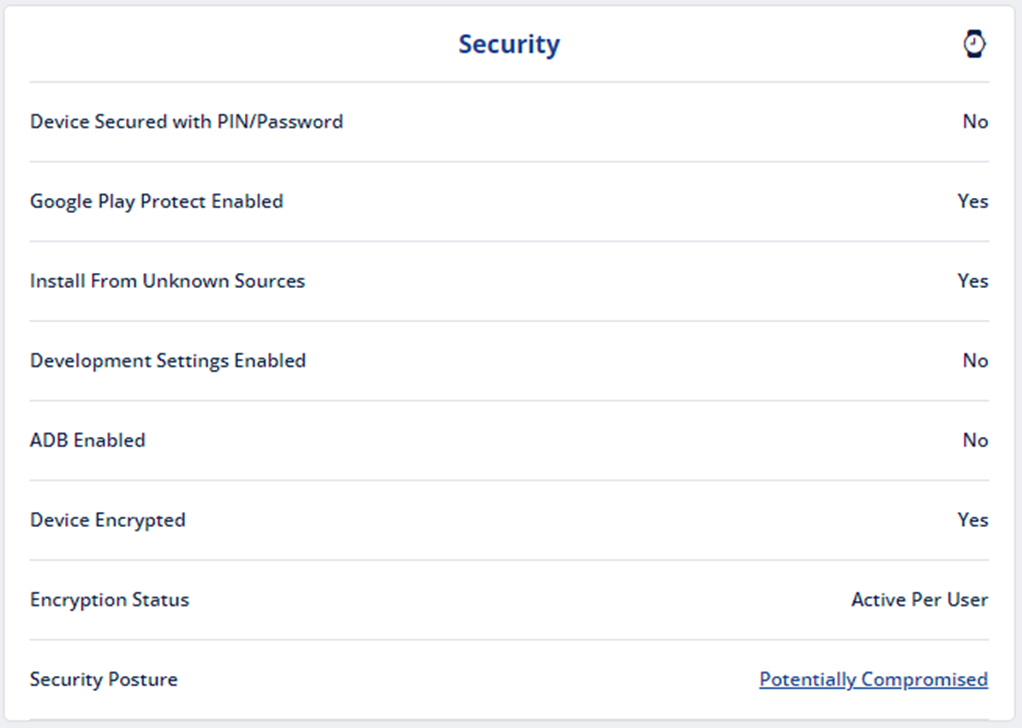1022x728 pixels.
Task: Click the Security panel title
Action: pyautogui.click(x=509, y=44)
